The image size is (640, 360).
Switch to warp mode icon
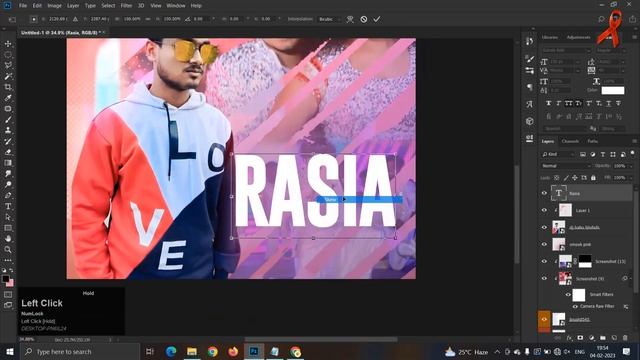350,19
